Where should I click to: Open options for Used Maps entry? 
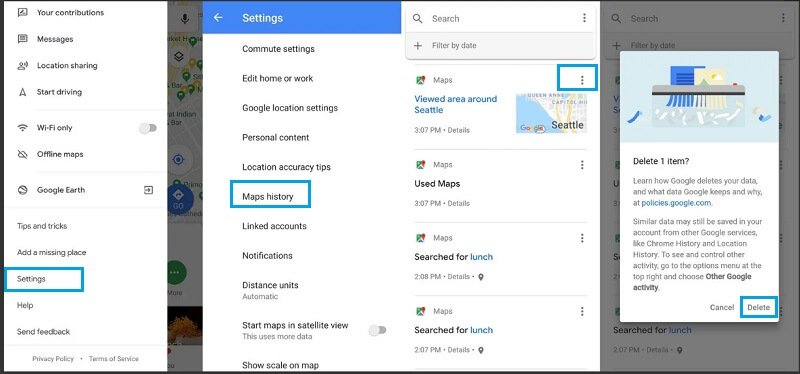[582, 165]
